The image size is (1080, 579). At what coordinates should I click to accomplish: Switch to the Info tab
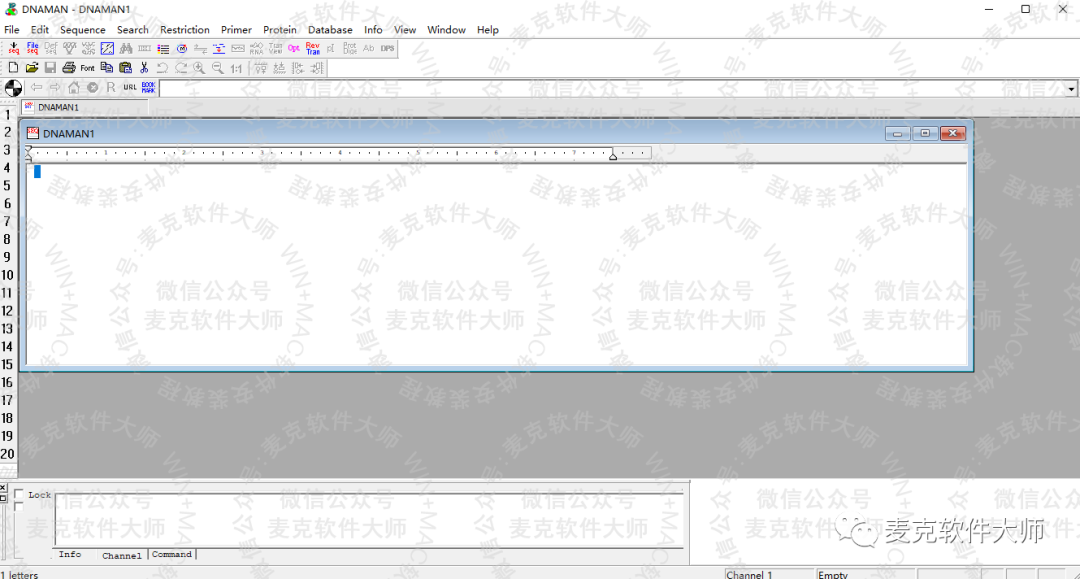70,554
